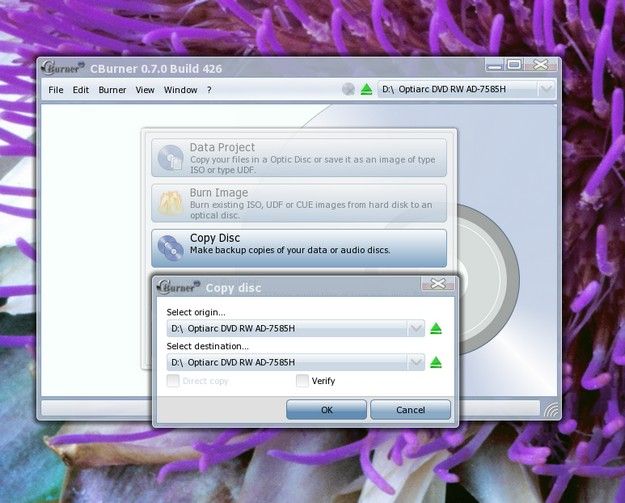
Task: Select the Data Project option
Action: click(x=299, y=158)
